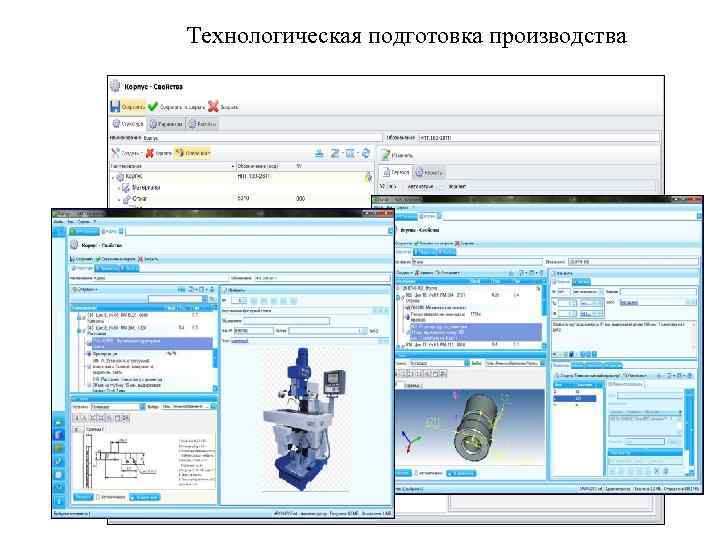
Task: Click the refresh arrows icon in back window toolbar
Action: click(366, 153)
